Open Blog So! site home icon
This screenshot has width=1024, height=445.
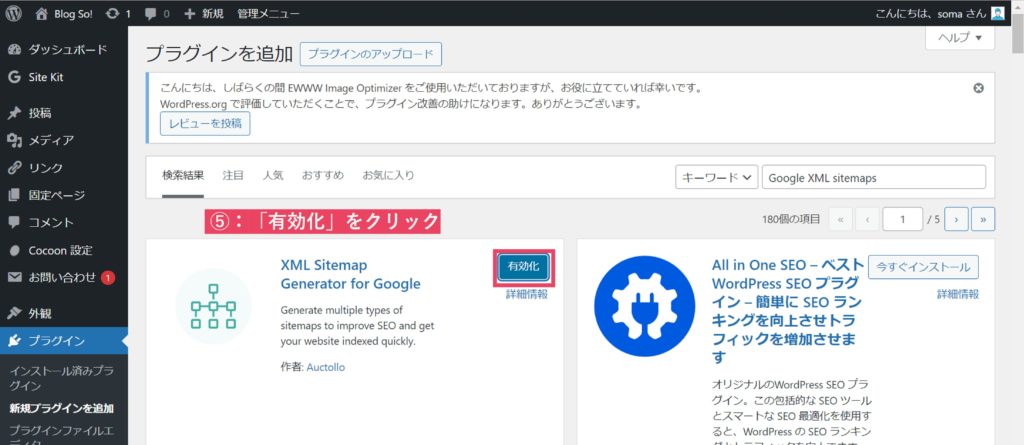pyautogui.click(x=41, y=14)
